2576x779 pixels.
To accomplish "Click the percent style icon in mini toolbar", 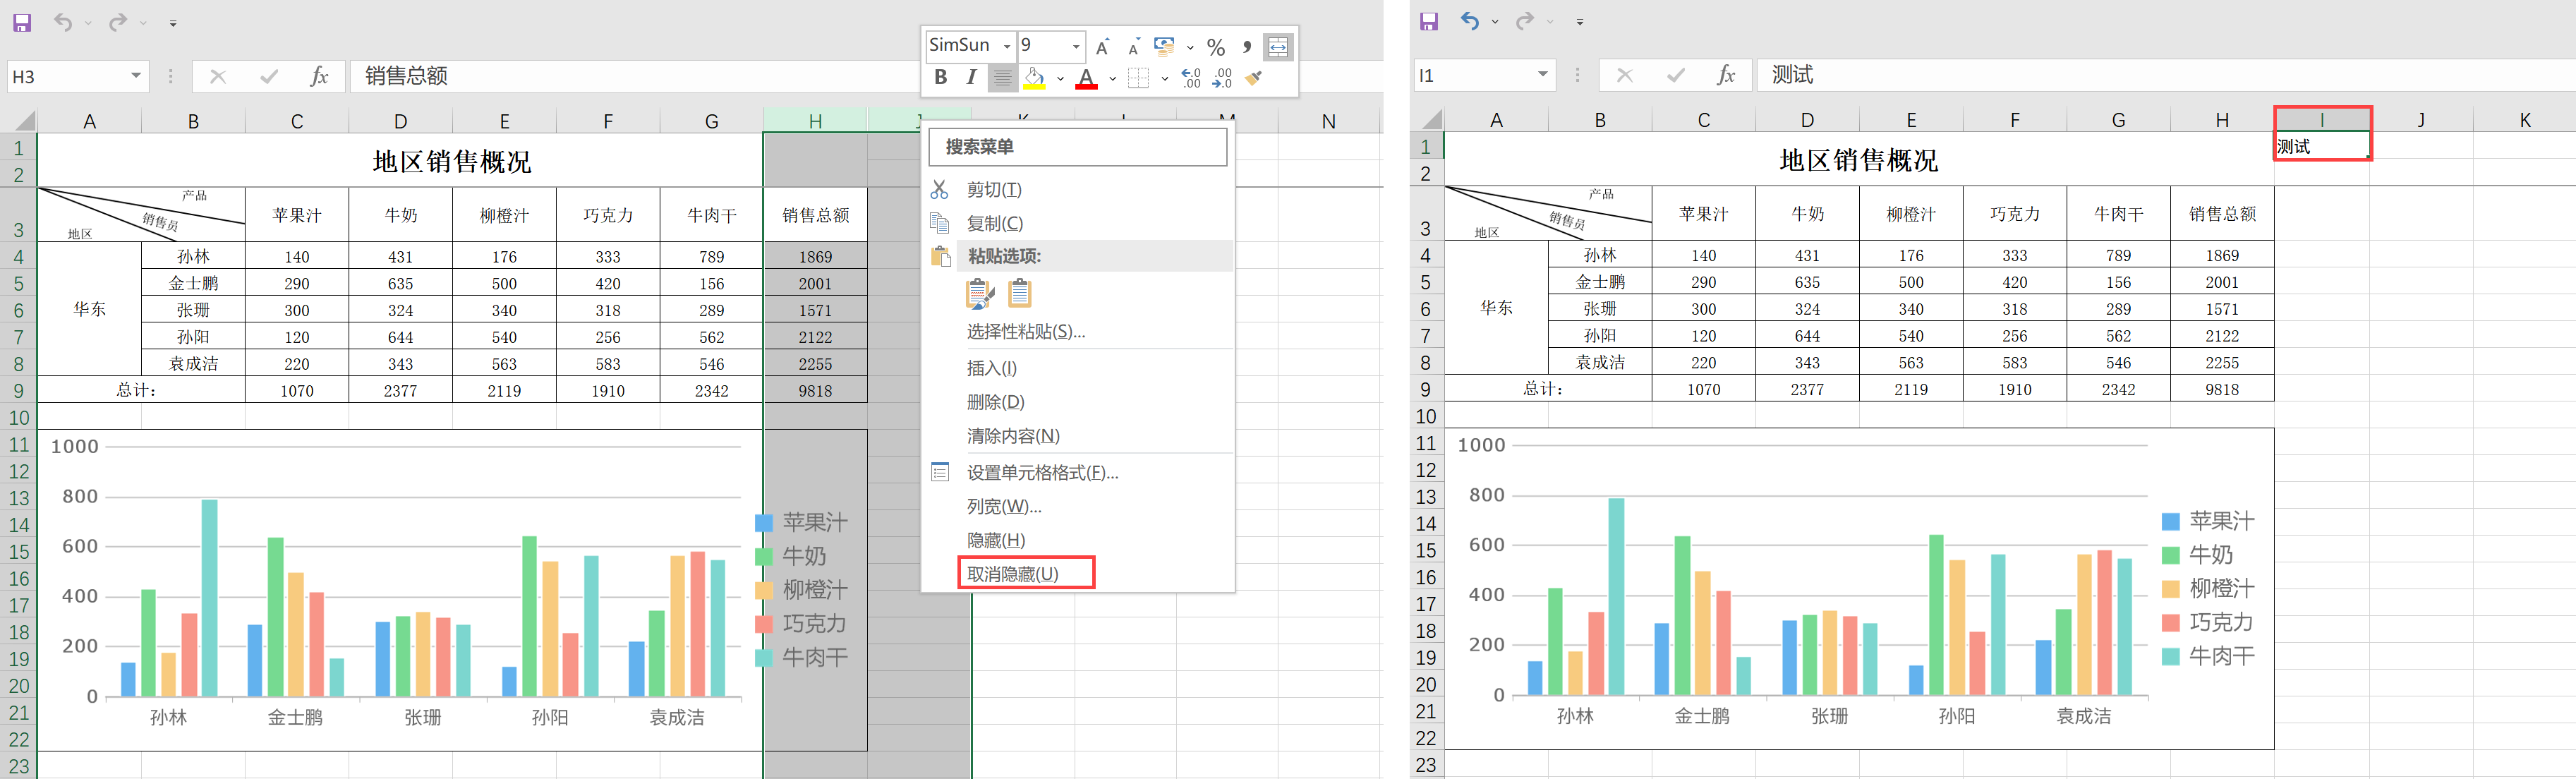I will (x=1216, y=47).
